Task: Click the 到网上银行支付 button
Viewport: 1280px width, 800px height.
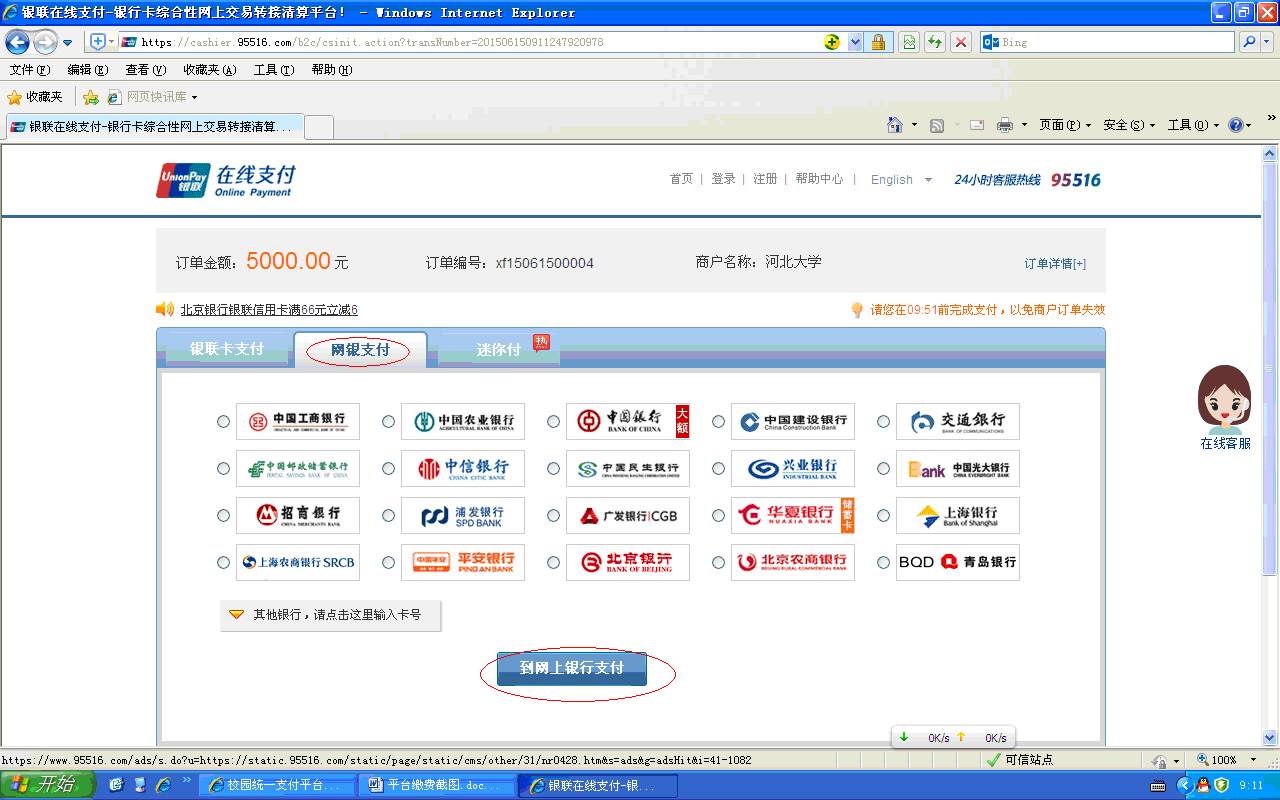Action: click(572, 668)
